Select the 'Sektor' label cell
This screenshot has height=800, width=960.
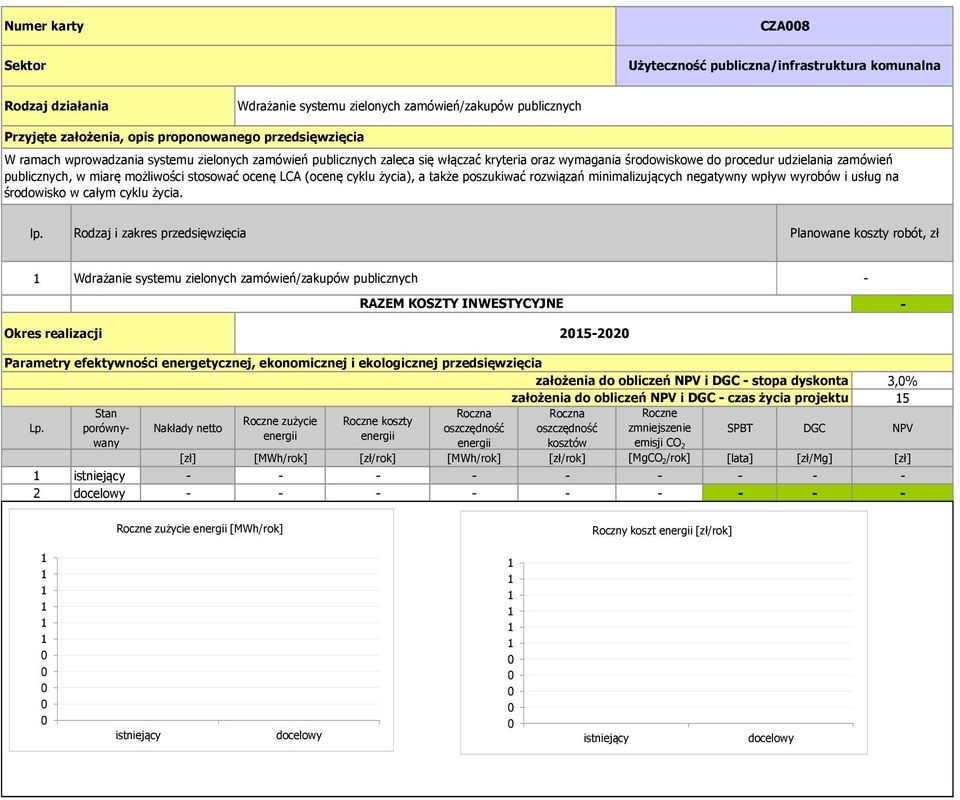tap(308, 65)
